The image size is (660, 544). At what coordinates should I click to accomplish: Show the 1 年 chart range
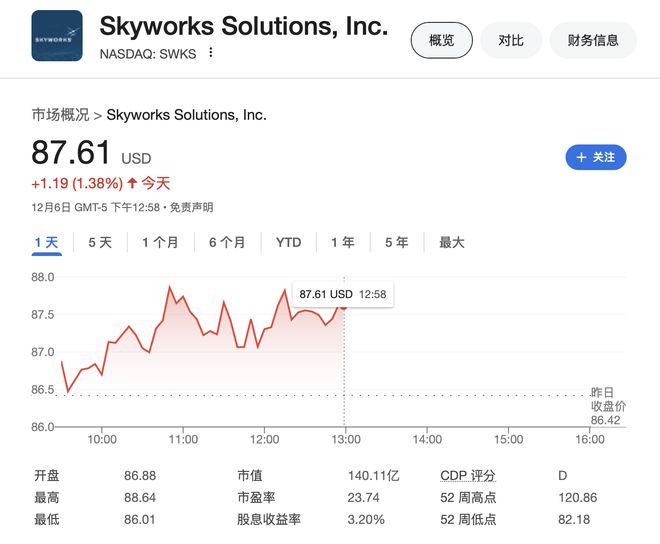(x=342, y=242)
